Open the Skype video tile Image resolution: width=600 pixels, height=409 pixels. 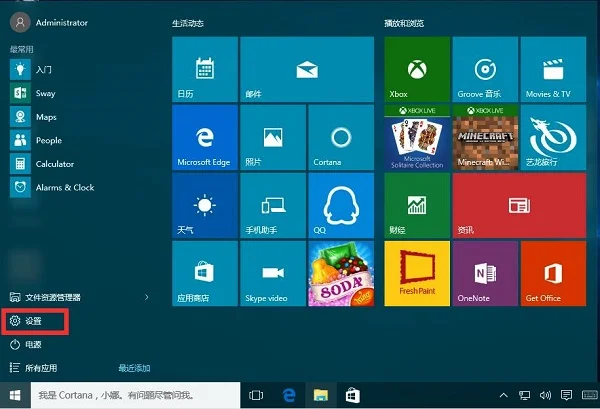(x=271, y=275)
